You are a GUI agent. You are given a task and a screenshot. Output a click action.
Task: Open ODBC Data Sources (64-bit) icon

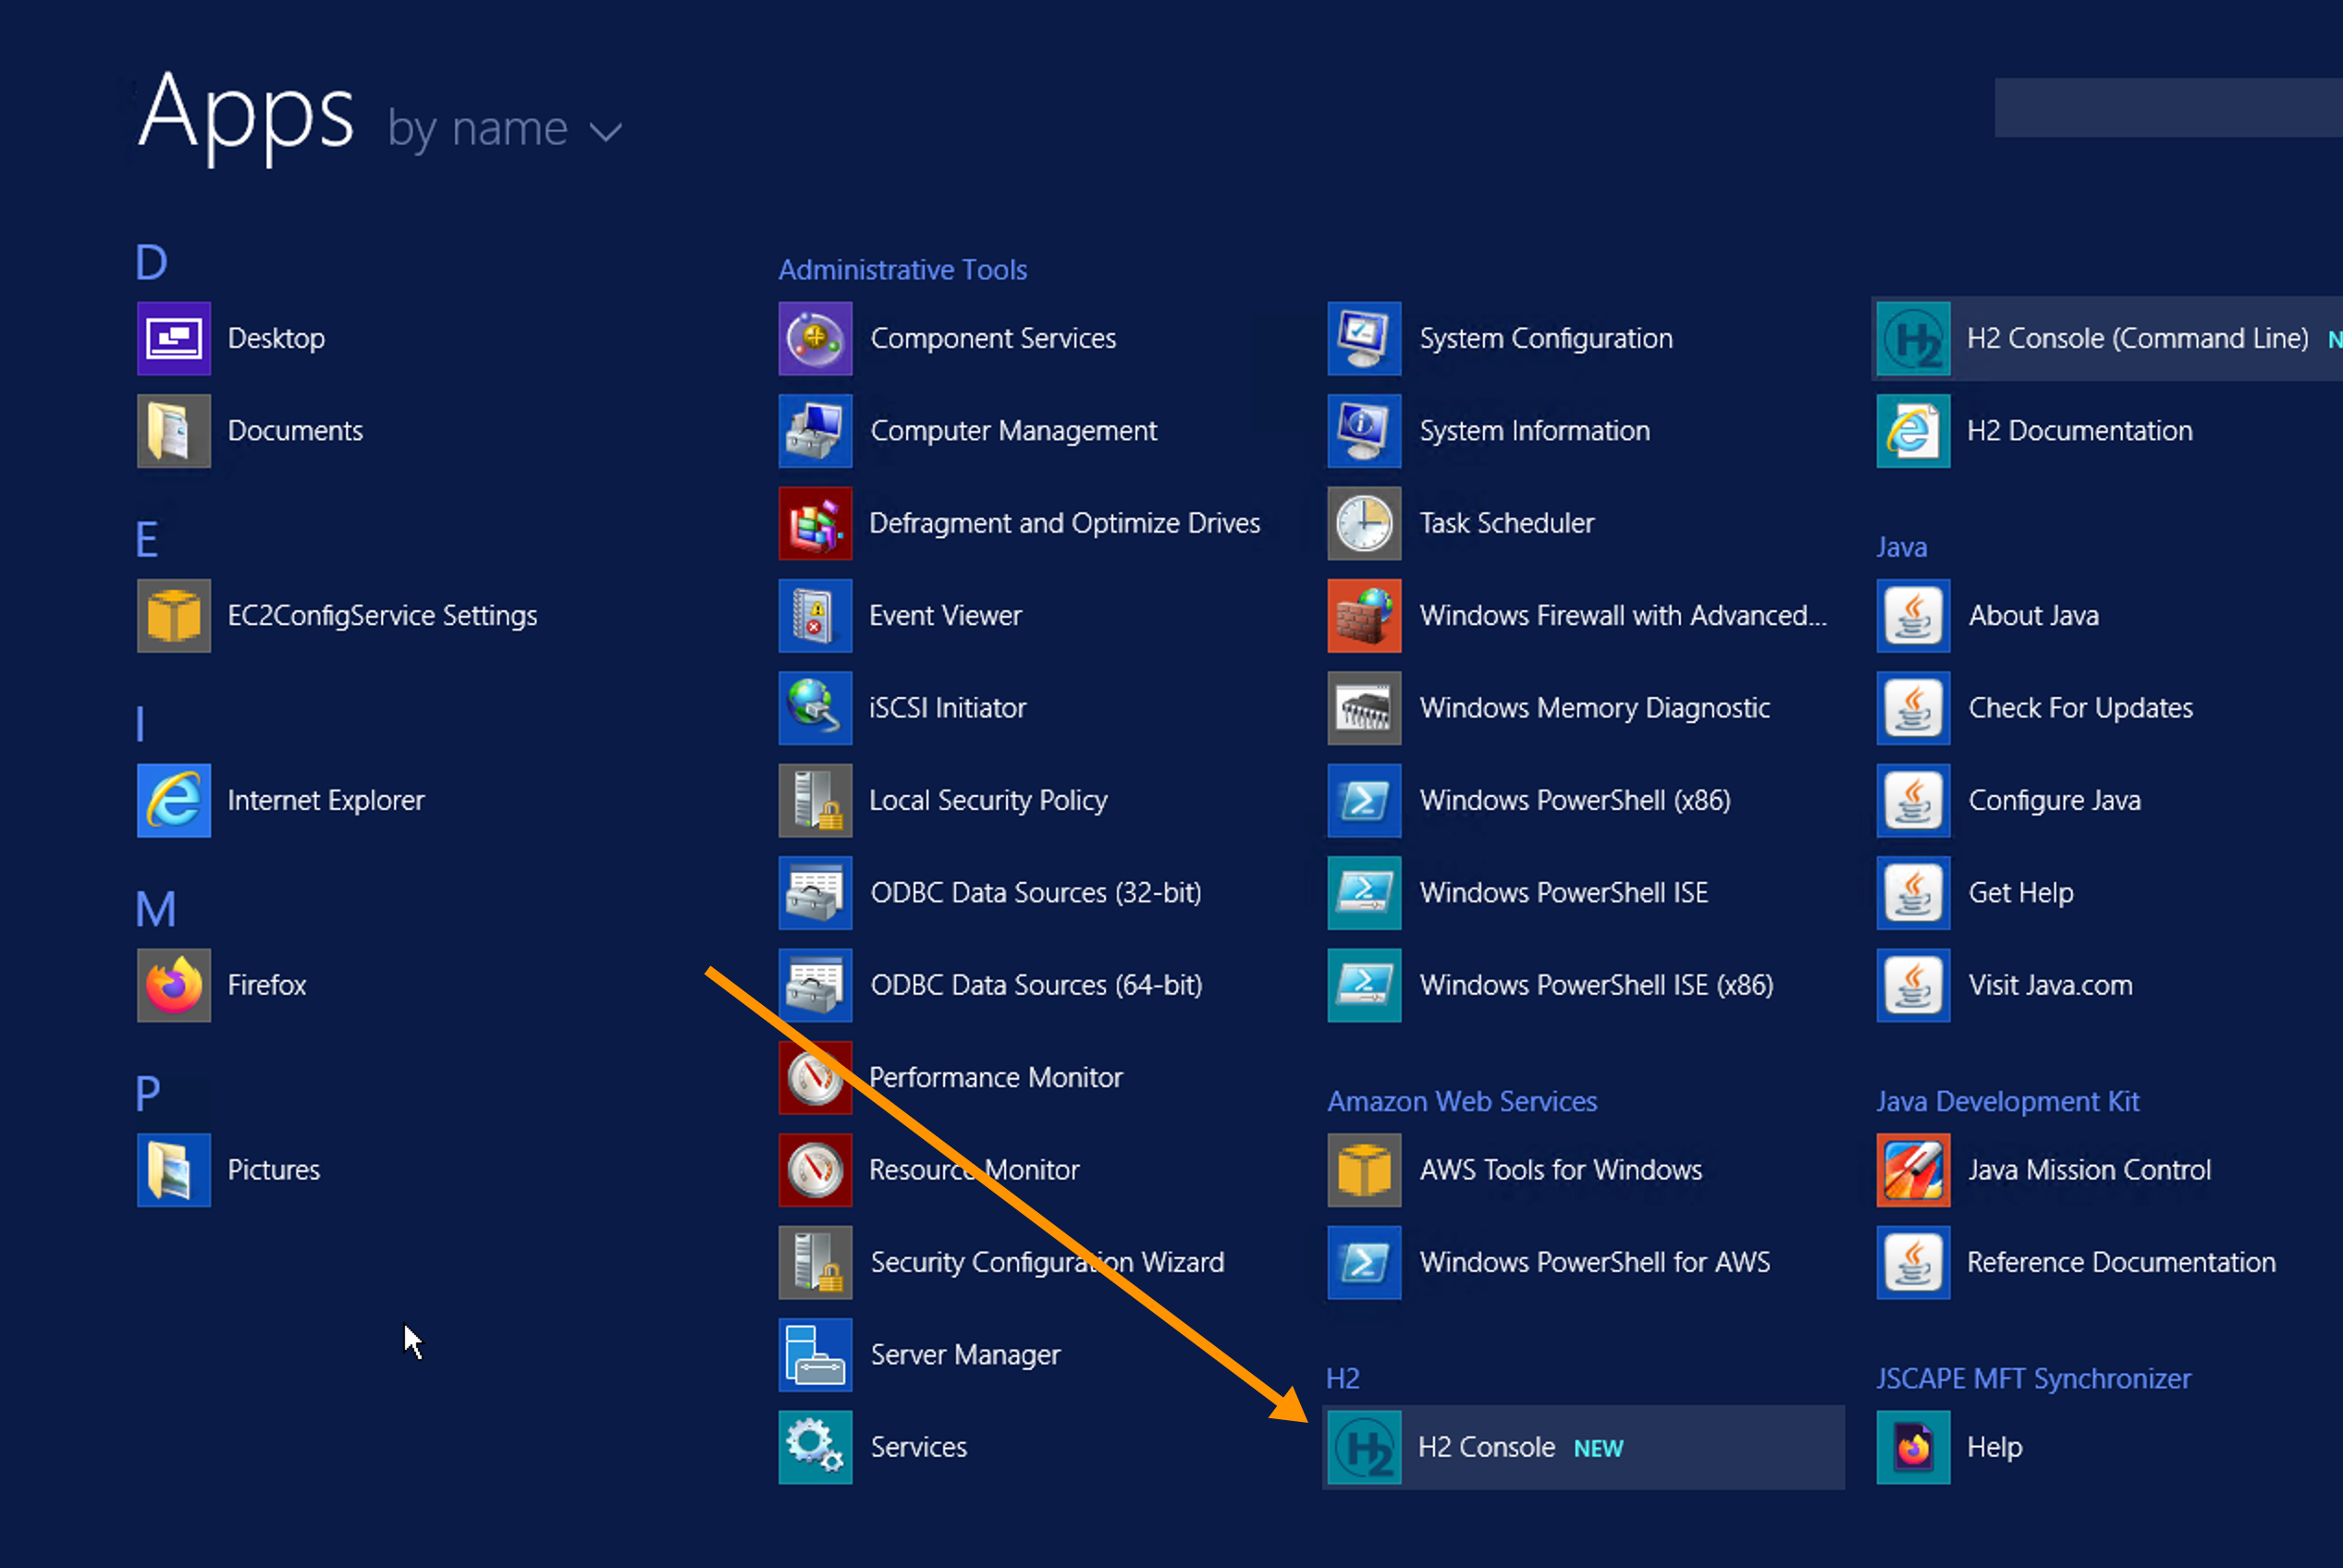click(815, 985)
